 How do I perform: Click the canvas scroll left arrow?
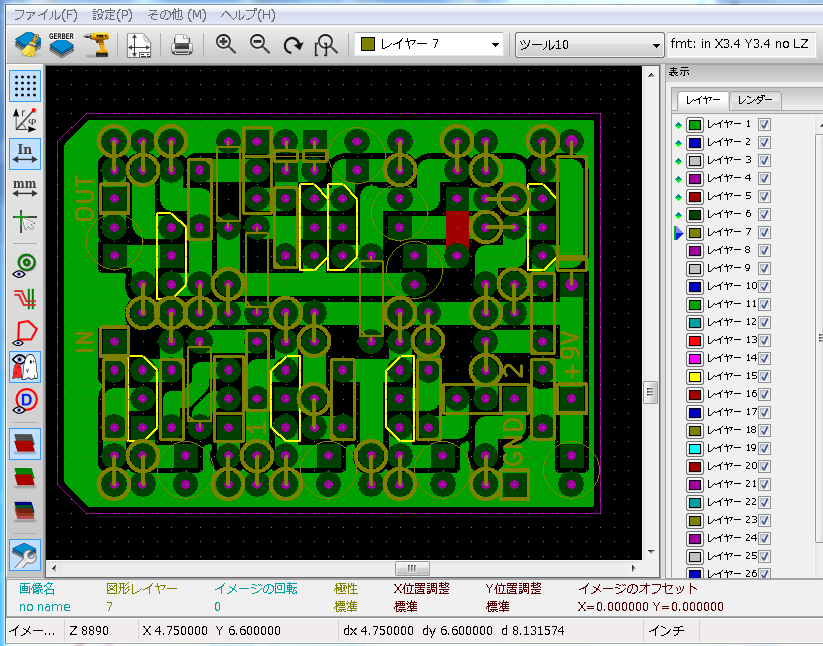point(54,568)
